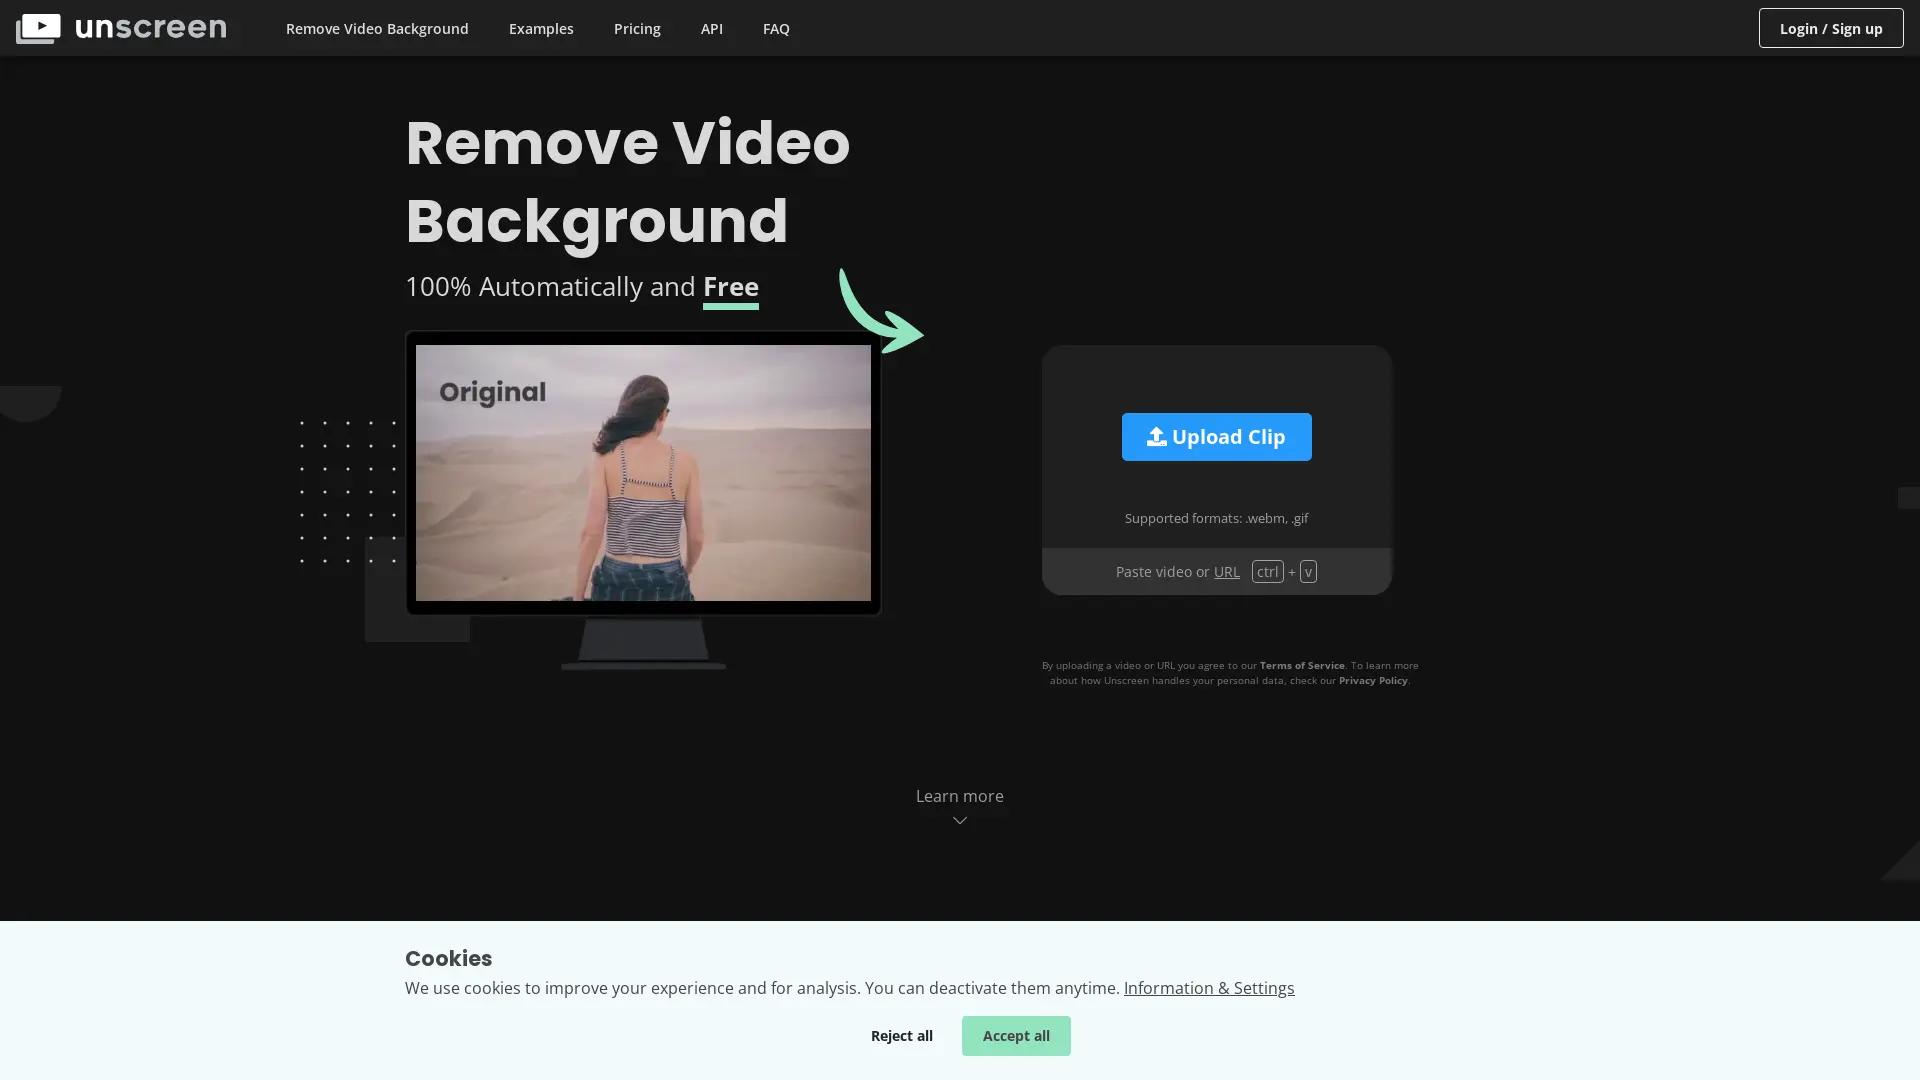Click the upload arrow icon on Upload Clip
Viewport: 1920px width, 1080px height.
point(1156,436)
